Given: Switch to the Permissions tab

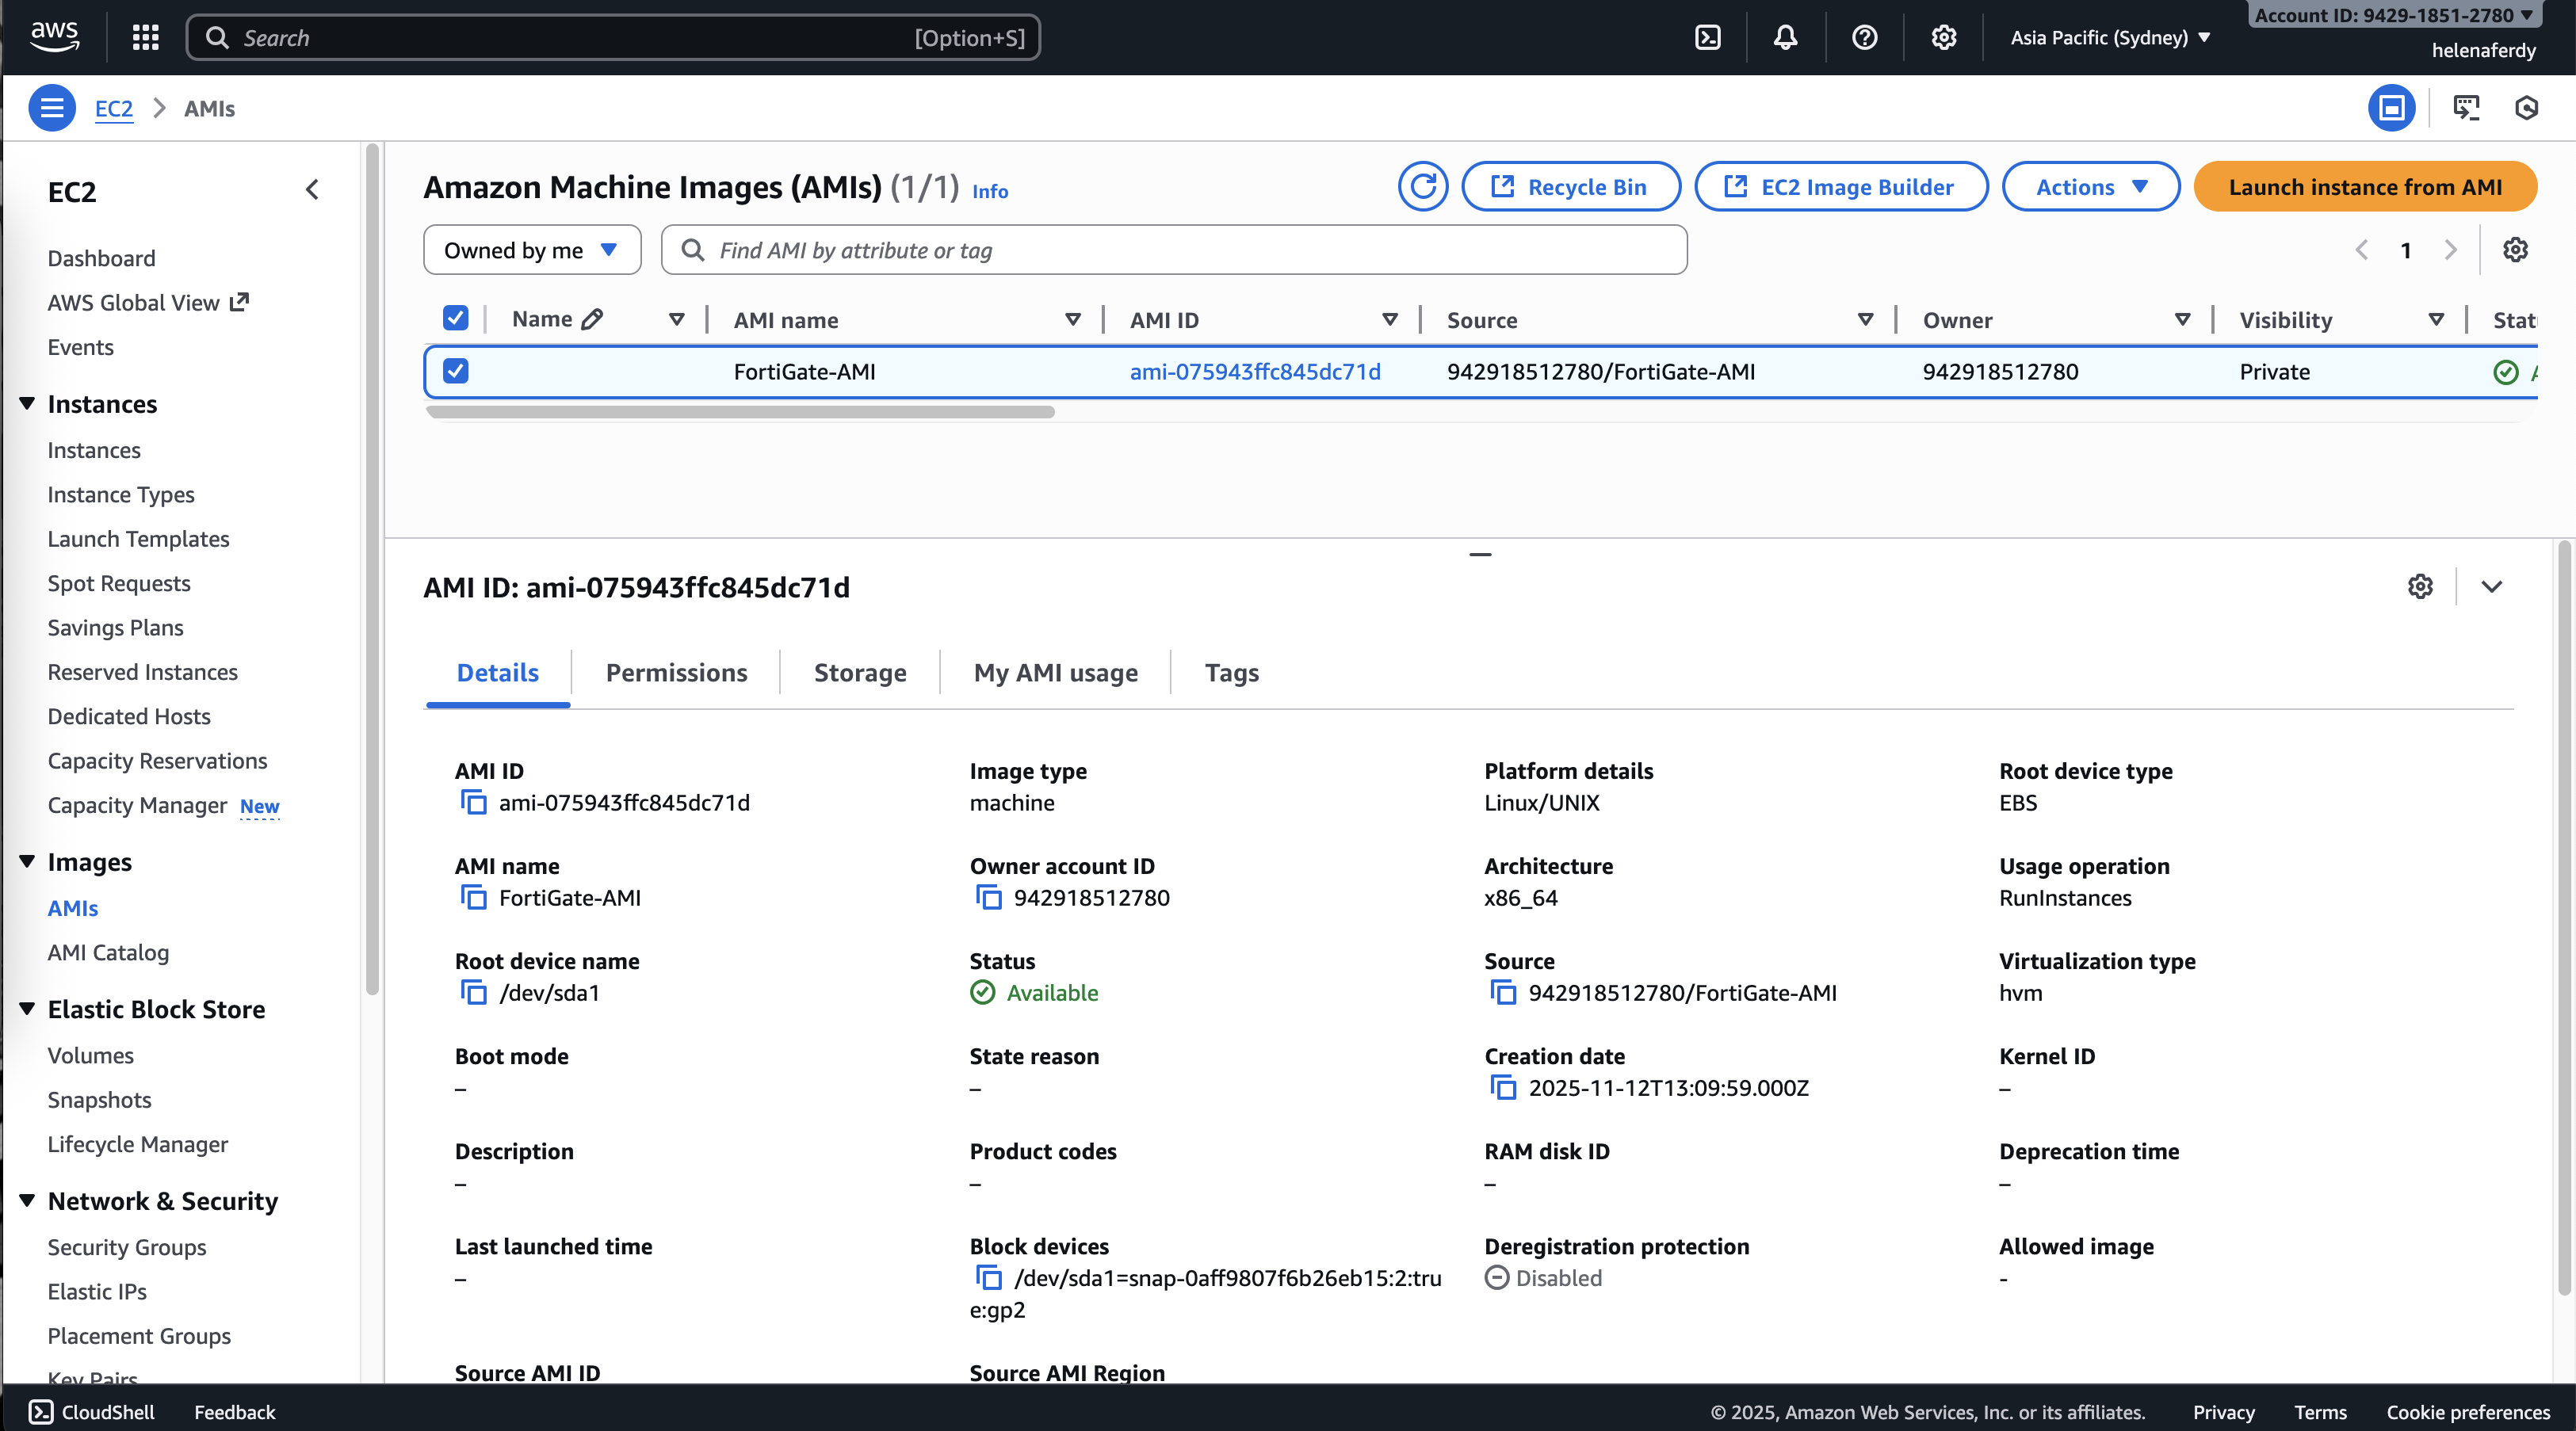Looking at the screenshot, I should point(676,673).
